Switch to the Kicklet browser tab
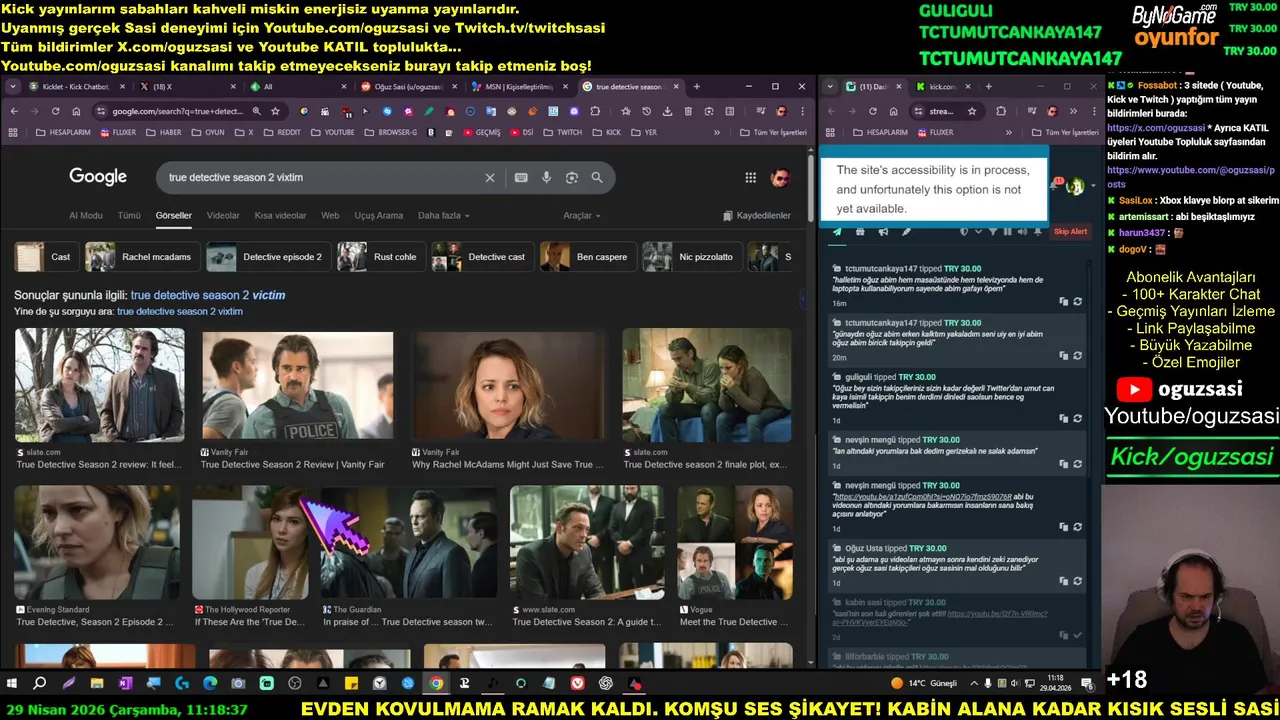 tap(75, 87)
